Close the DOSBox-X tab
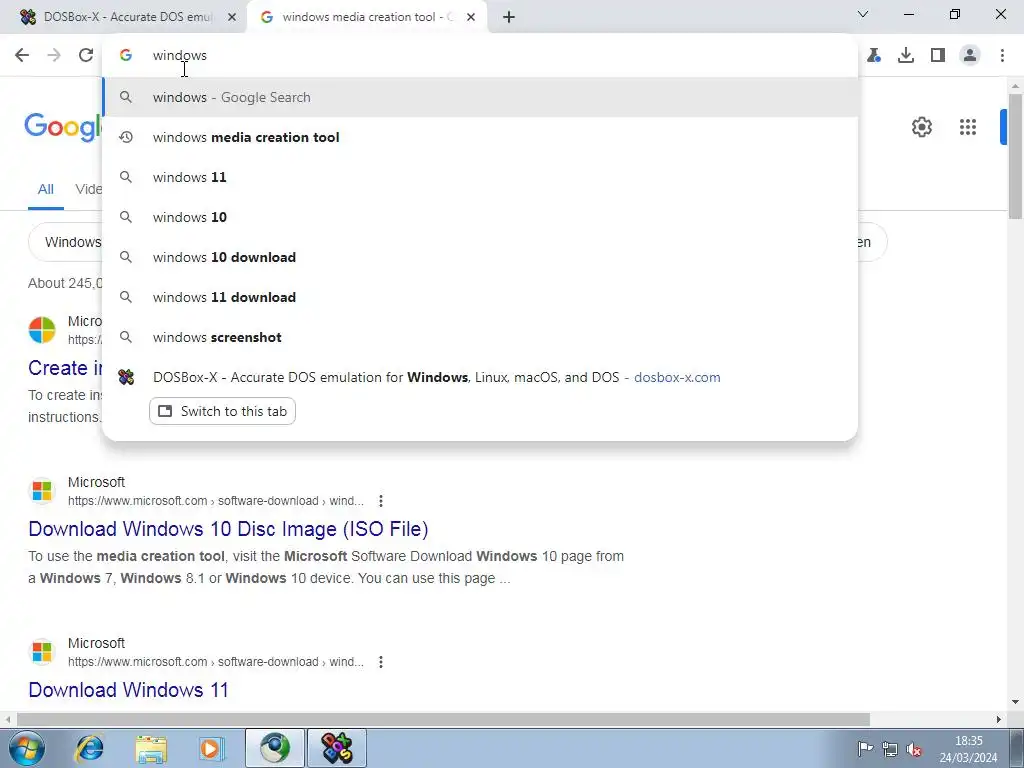Viewport: 1024px width, 768px height. [232, 17]
